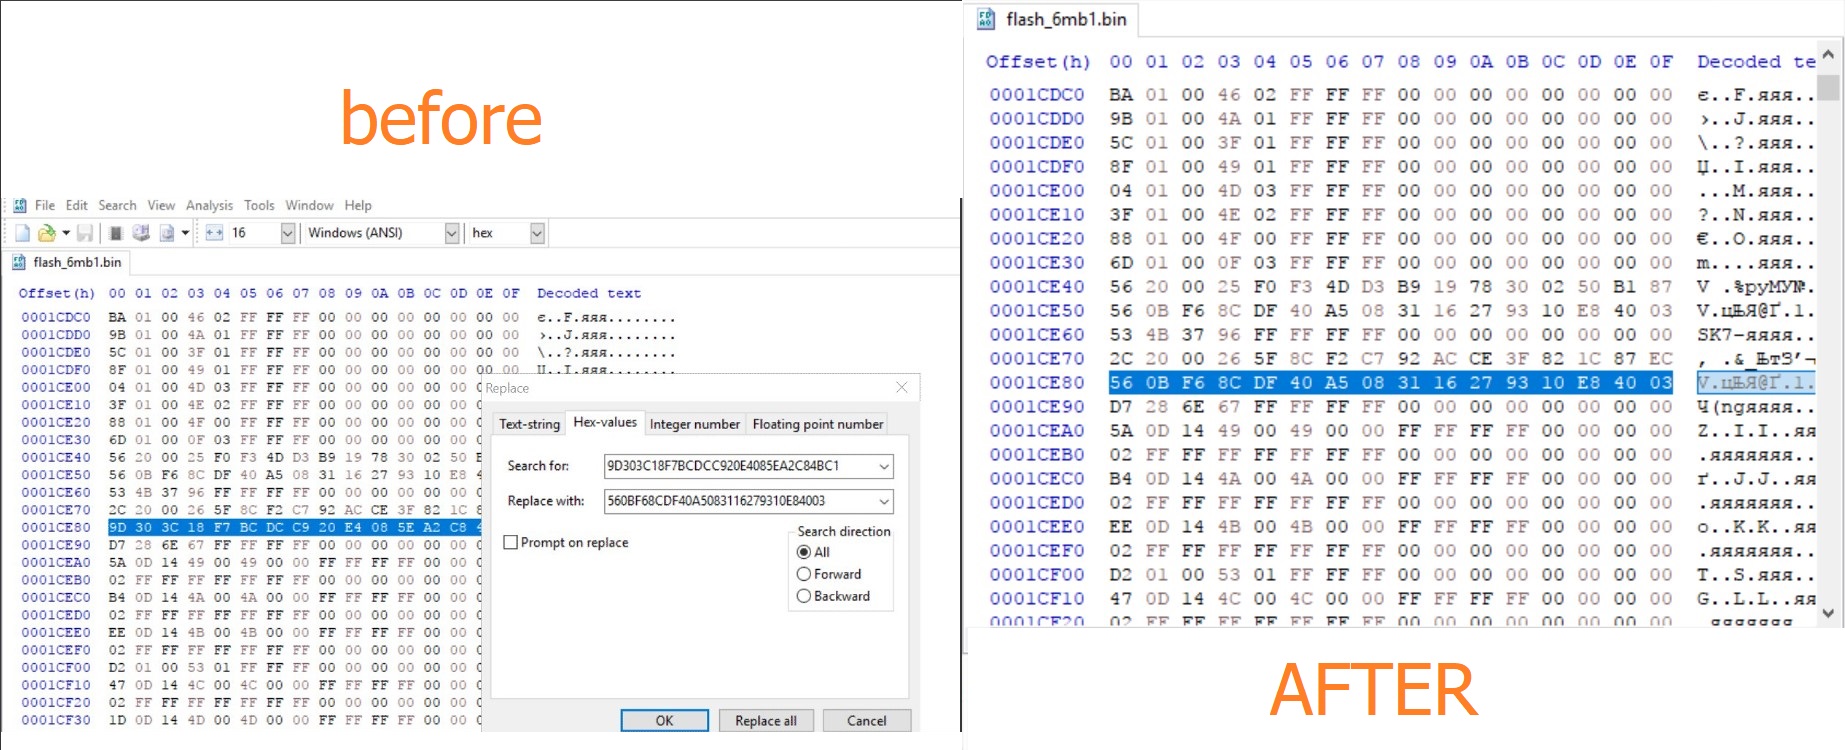Screen dimensions: 1845x750
Task: Click the Open file folder icon
Action: tap(46, 233)
